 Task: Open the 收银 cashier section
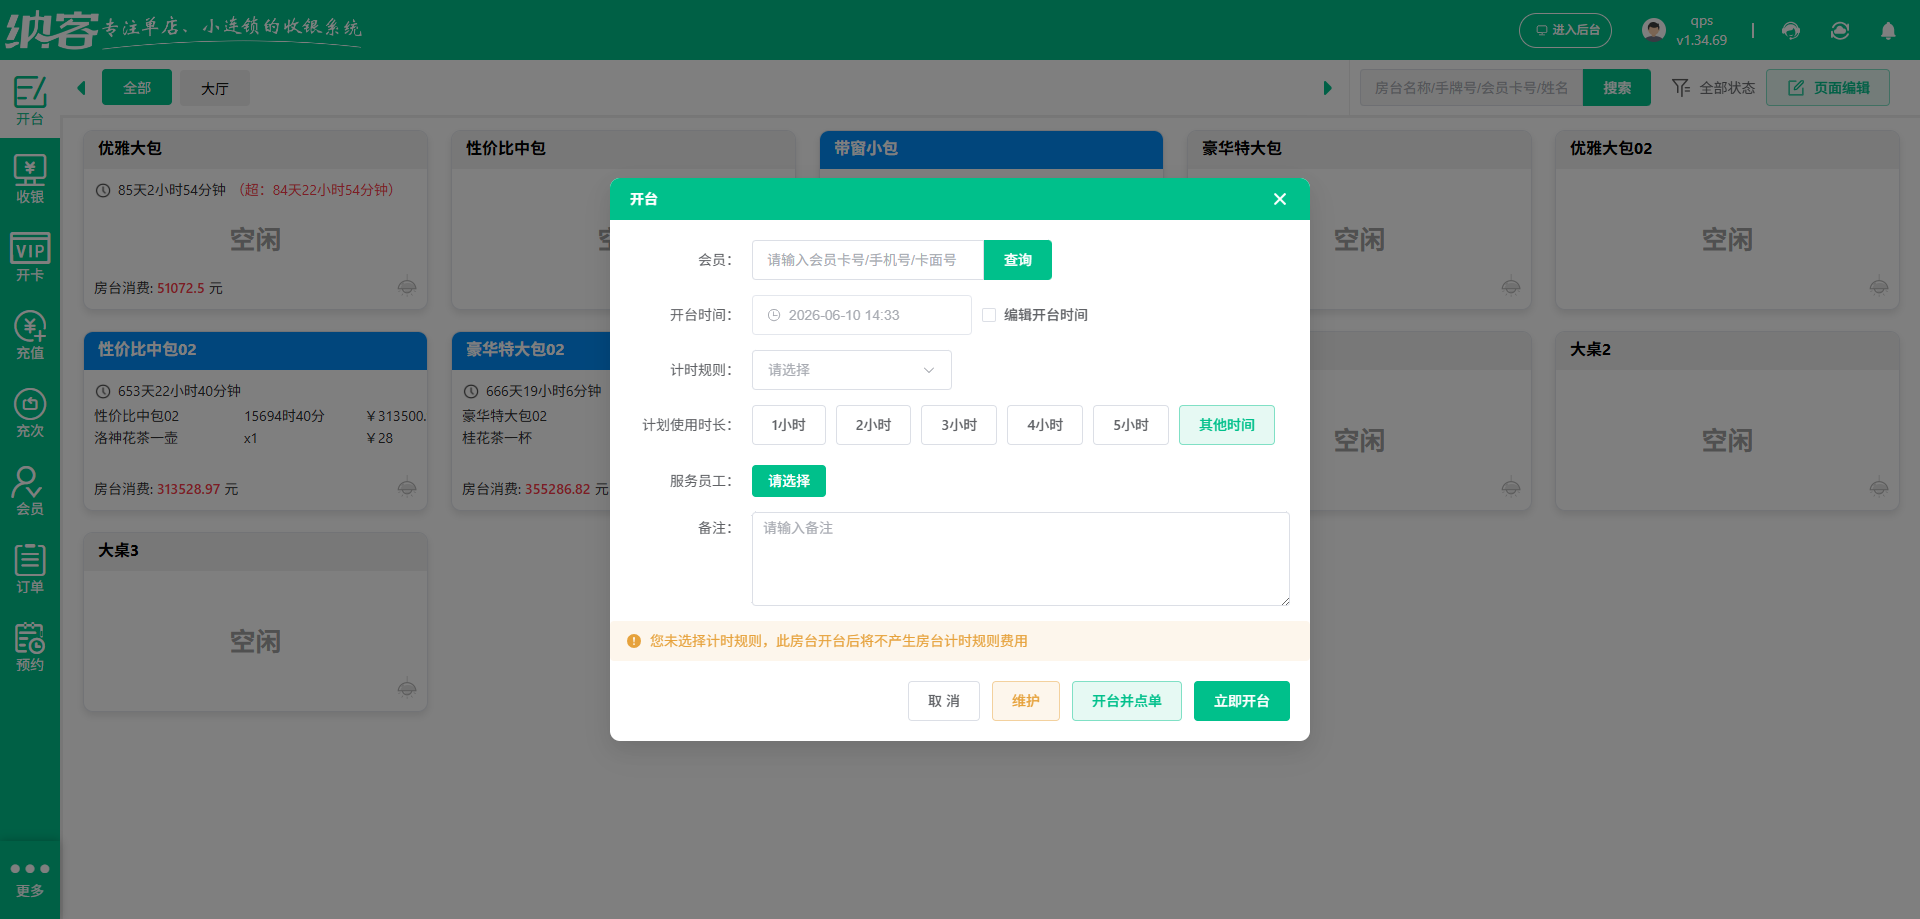[30, 179]
